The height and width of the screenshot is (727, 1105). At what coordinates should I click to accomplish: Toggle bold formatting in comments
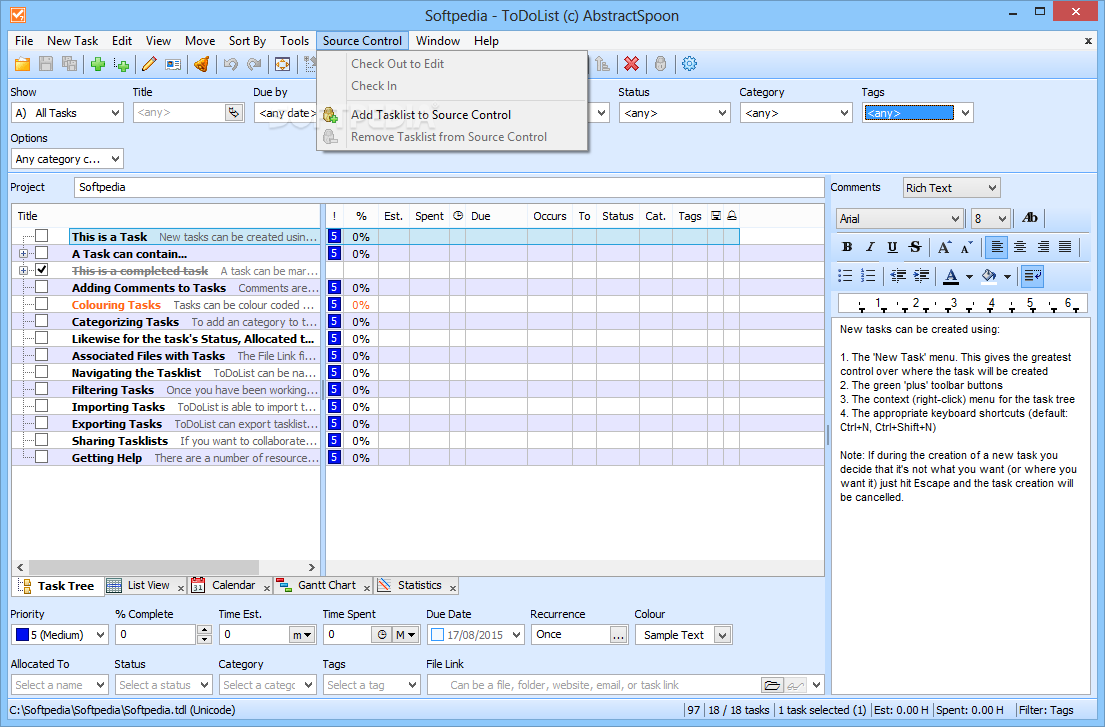[847, 247]
